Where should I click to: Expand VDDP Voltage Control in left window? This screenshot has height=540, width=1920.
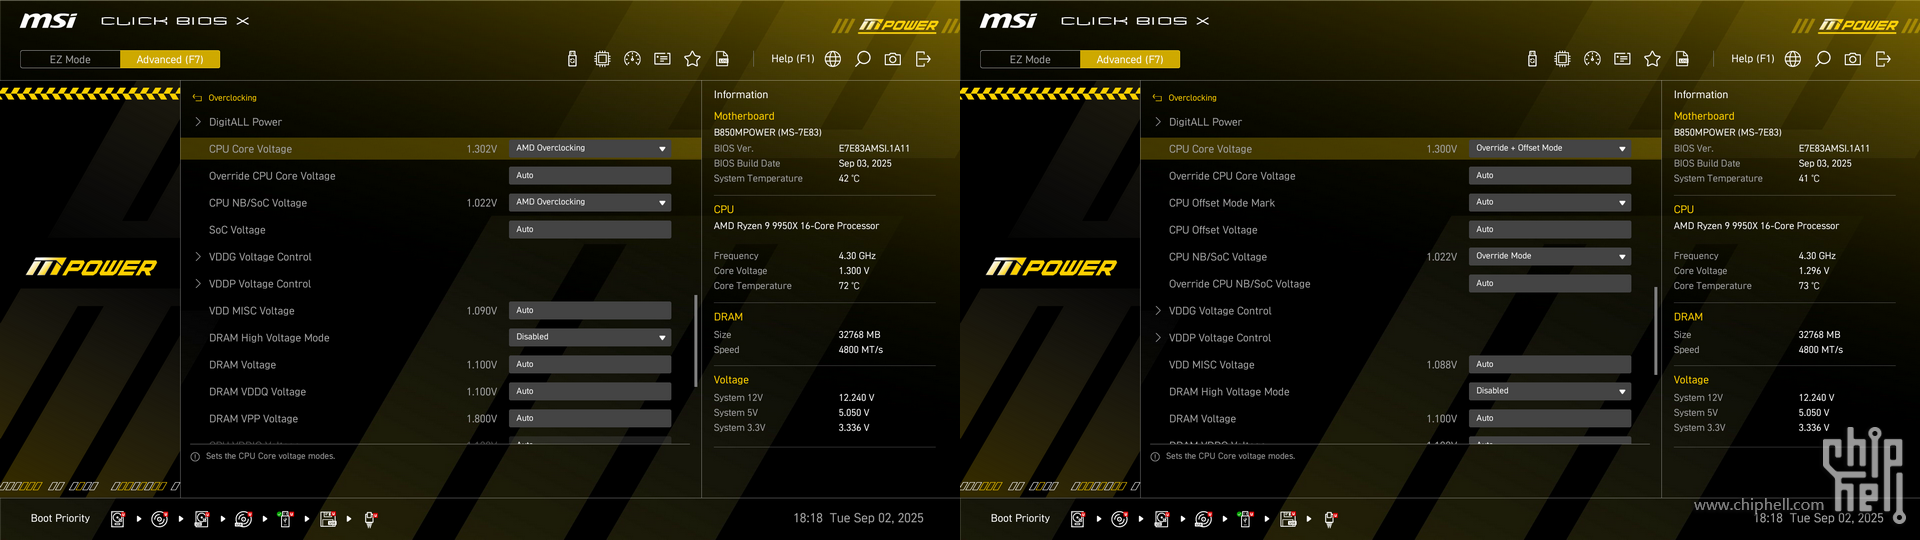(x=255, y=284)
